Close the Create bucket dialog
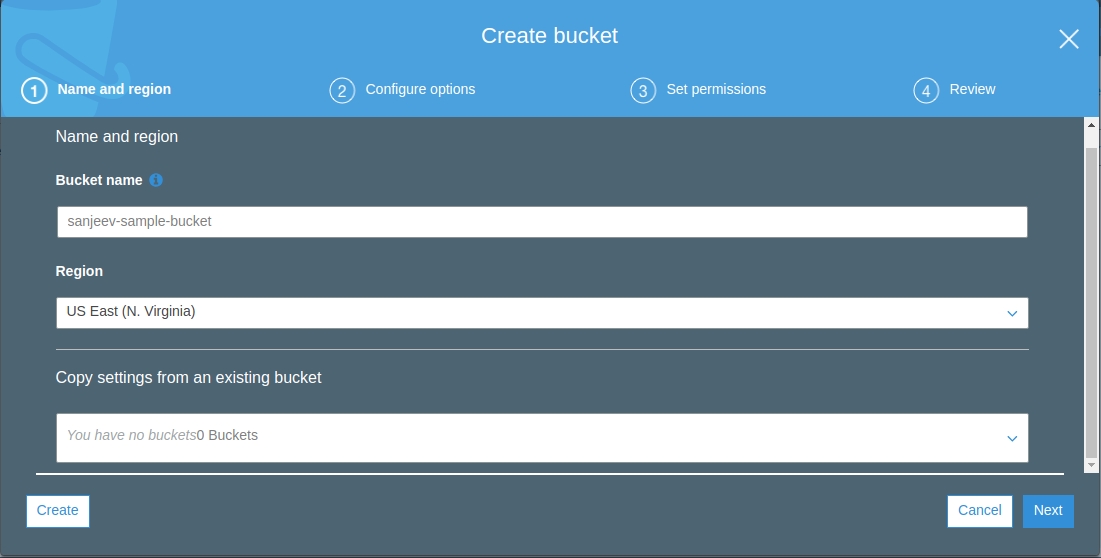The image size is (1101, 558). (x=1068, y=39)
